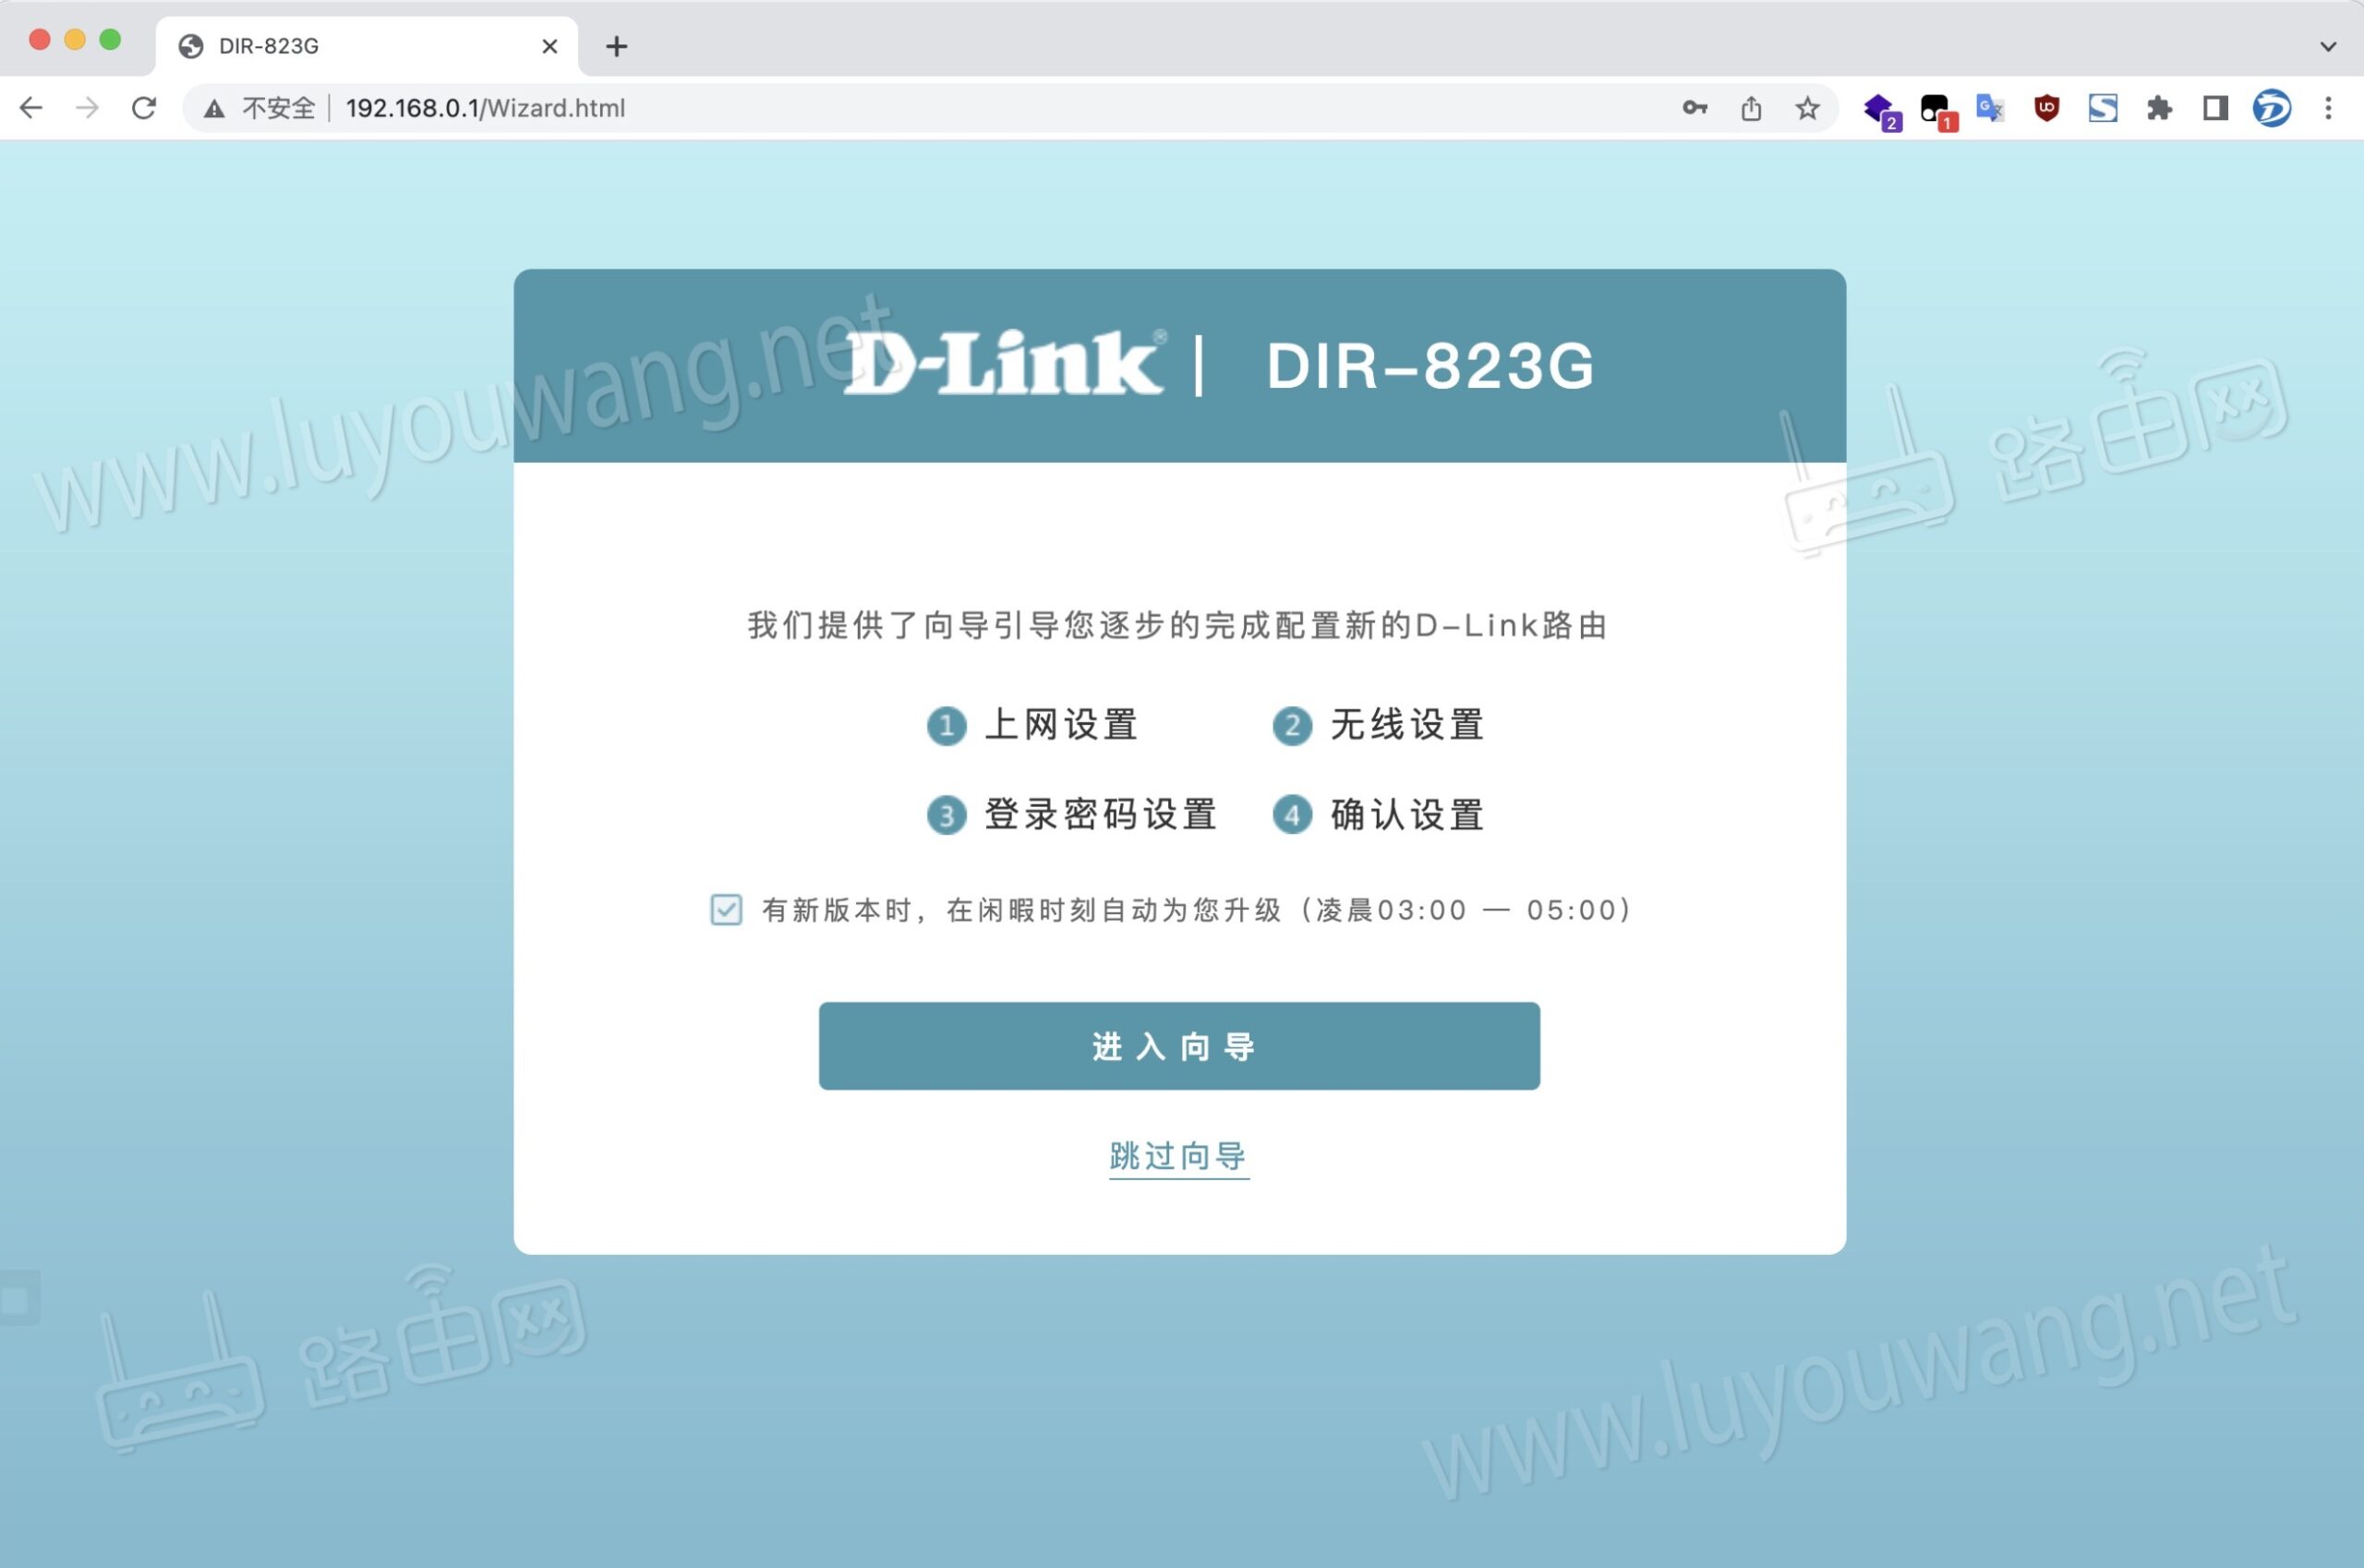
Task: Select the 无线设置 step circle 2
Action: coord(1292,726)
